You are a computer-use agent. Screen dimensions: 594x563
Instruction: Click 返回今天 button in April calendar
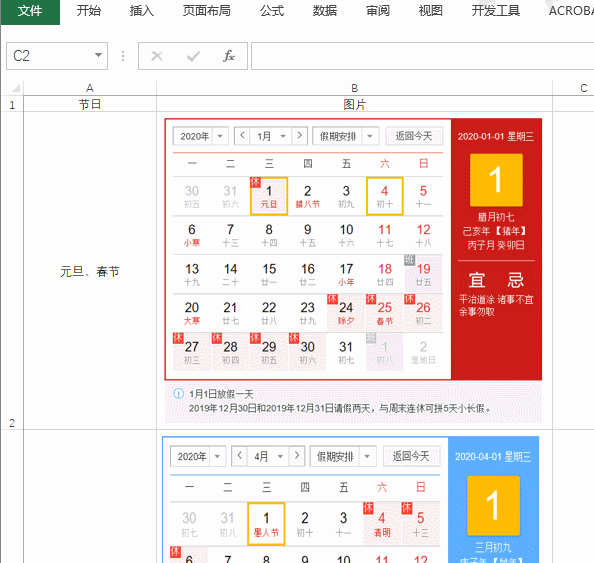[411, 456]
